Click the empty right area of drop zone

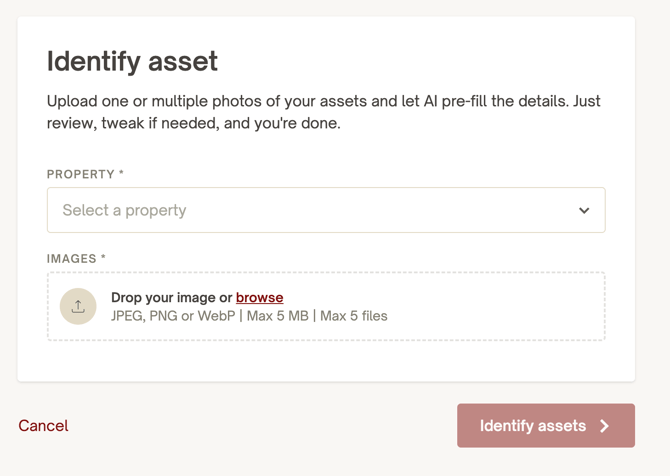tap(496, 306)
